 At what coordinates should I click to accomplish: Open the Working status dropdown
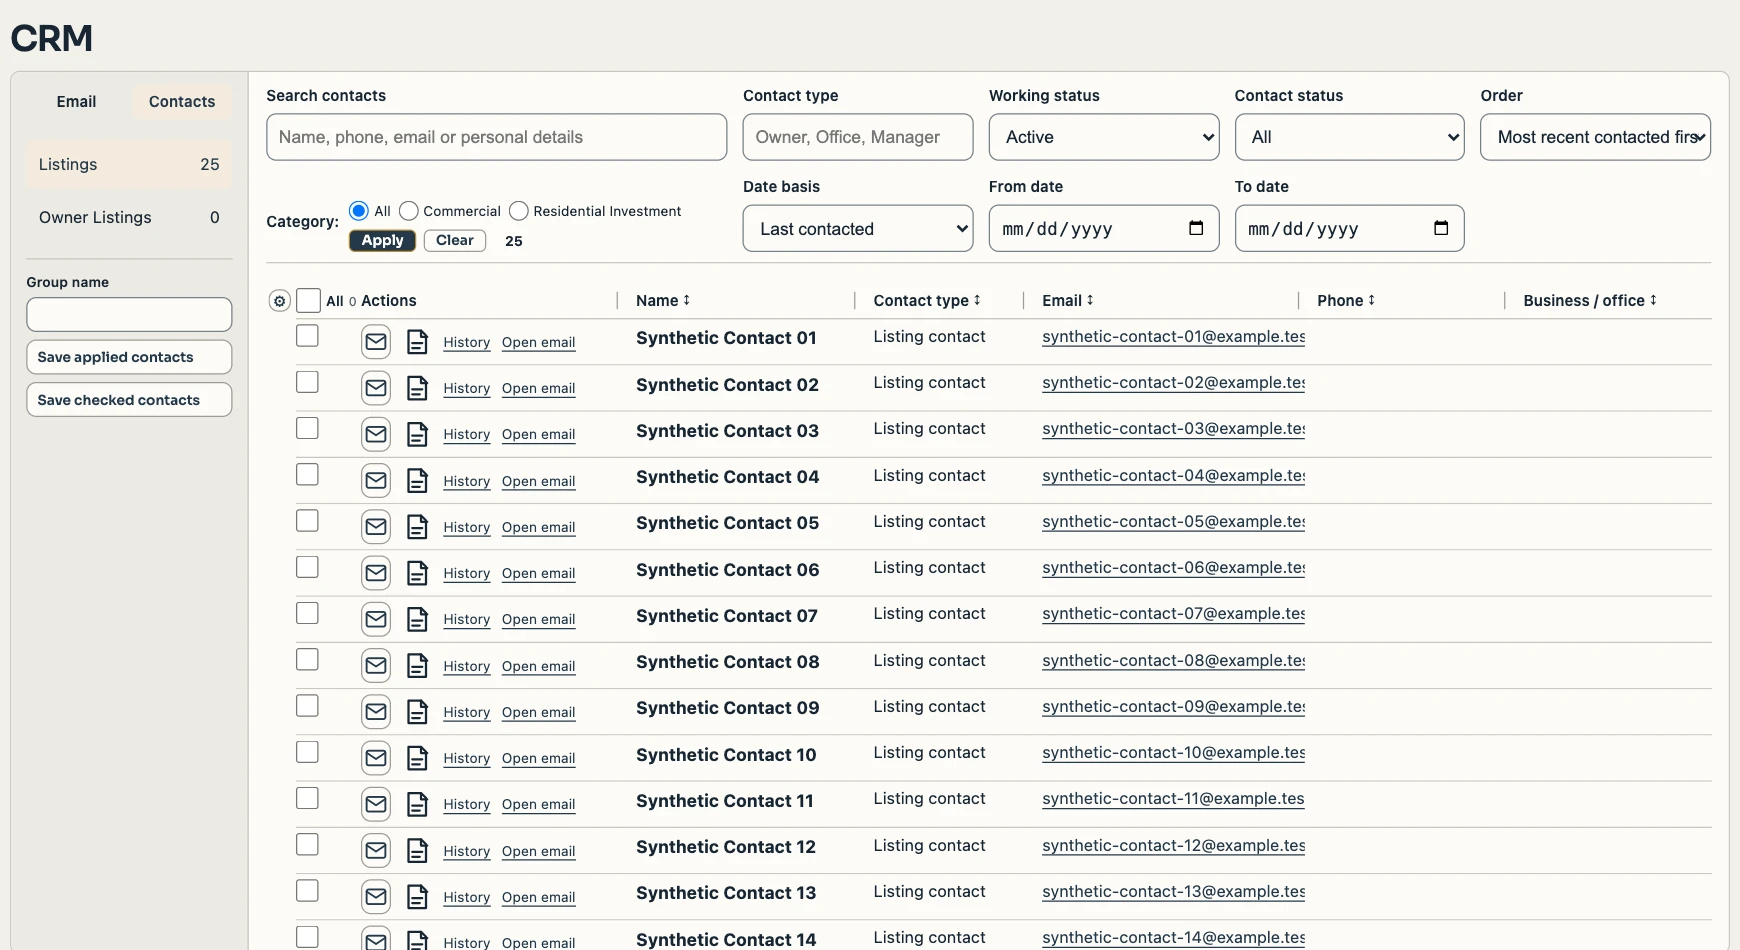1104,137
